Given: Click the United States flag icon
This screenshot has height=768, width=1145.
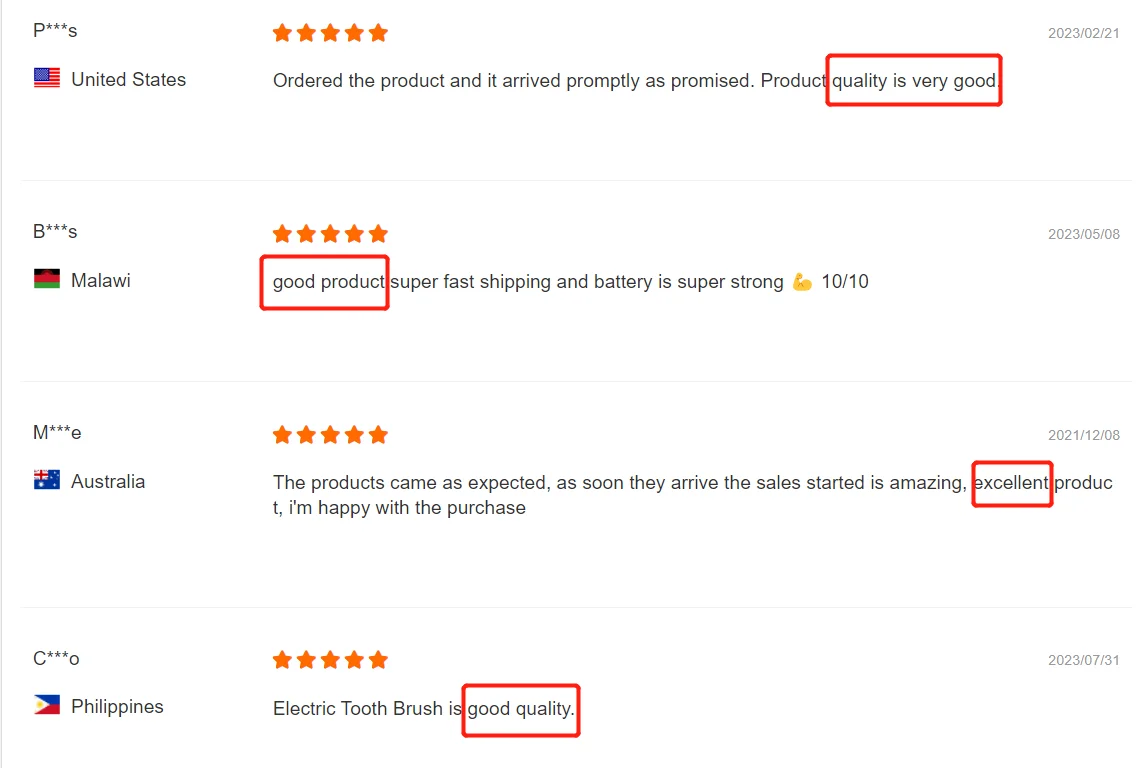Looking at the screenshot, I should point(47,79).
